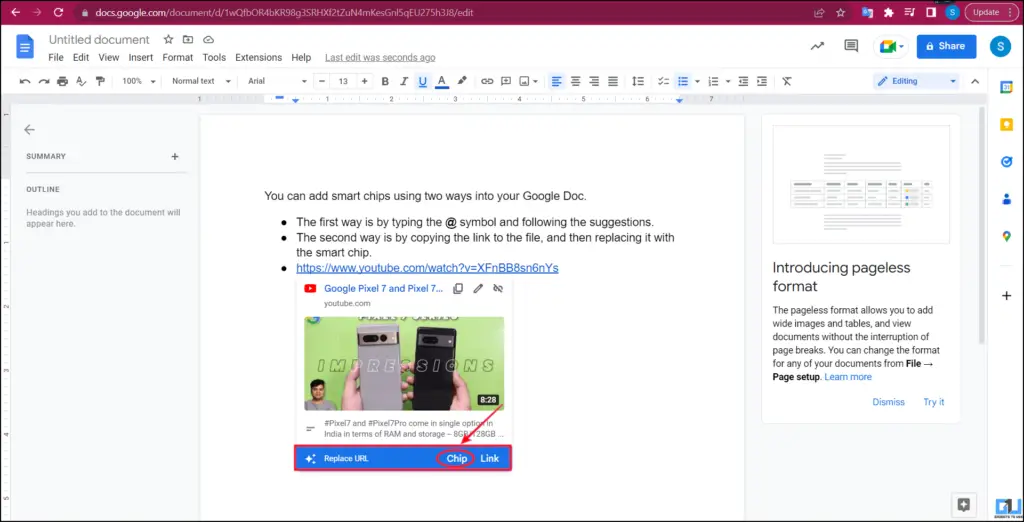
Task: Open the Extensions menu
Action: click(259, 57)
